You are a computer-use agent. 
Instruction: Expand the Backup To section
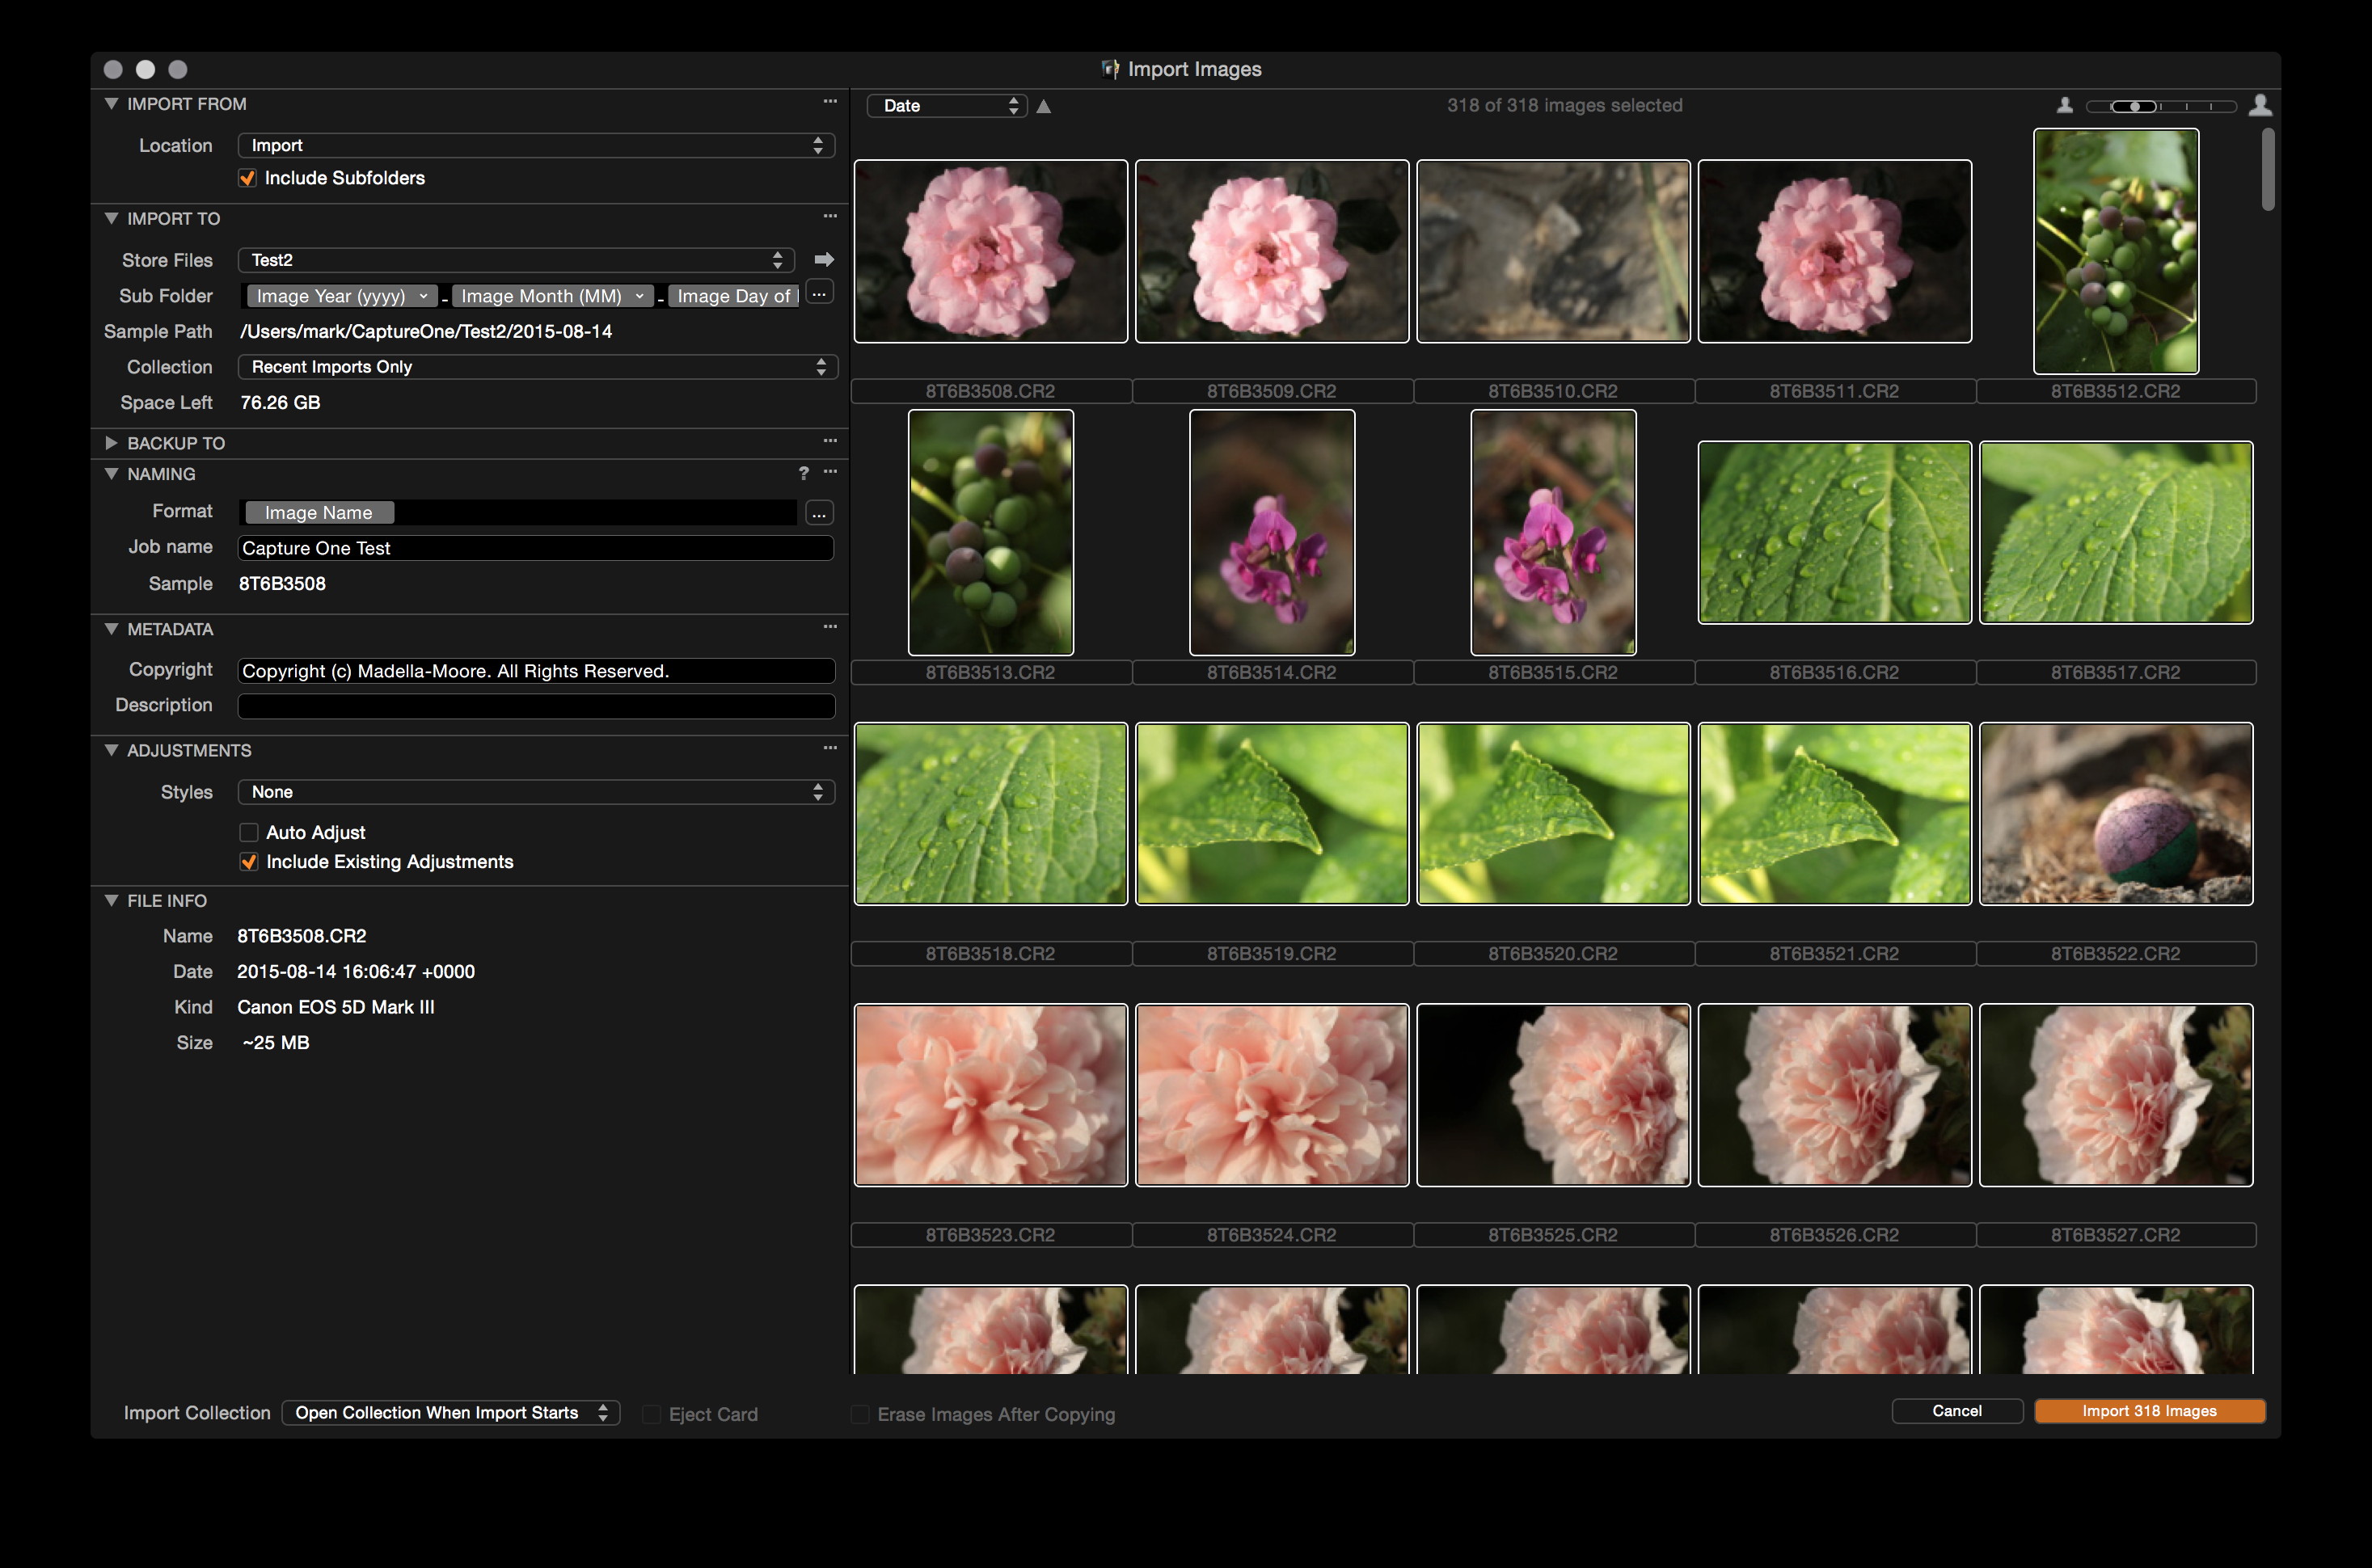pos(111,442)
